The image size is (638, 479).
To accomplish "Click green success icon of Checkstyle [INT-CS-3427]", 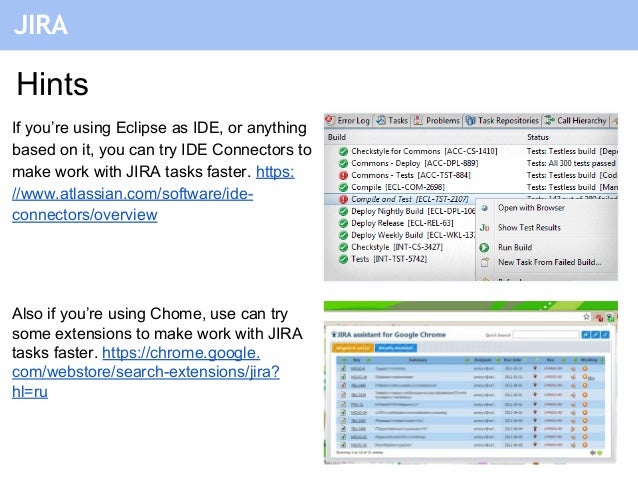I will pos(343,247).
